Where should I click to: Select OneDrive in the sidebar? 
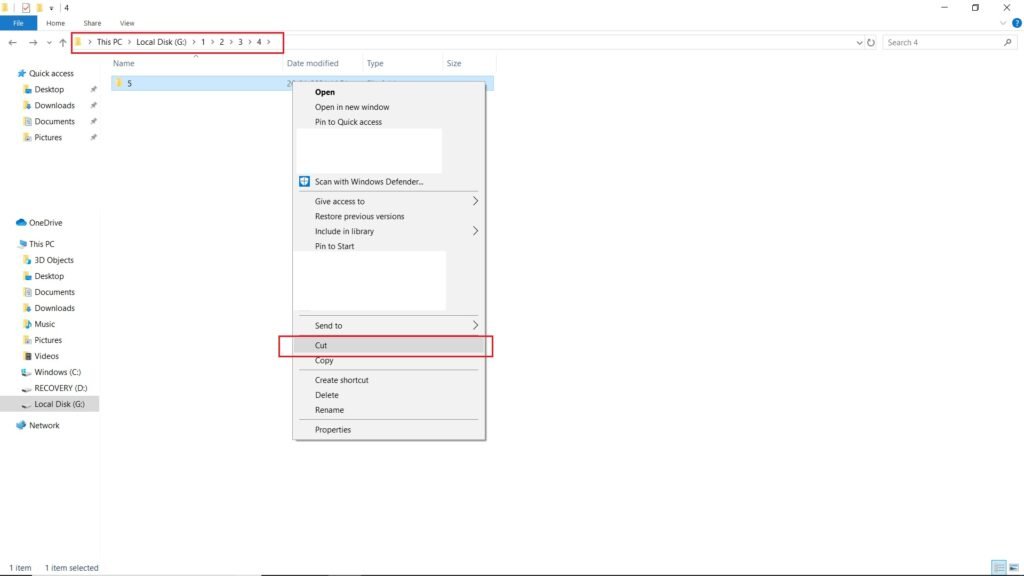tap(45, 223)
